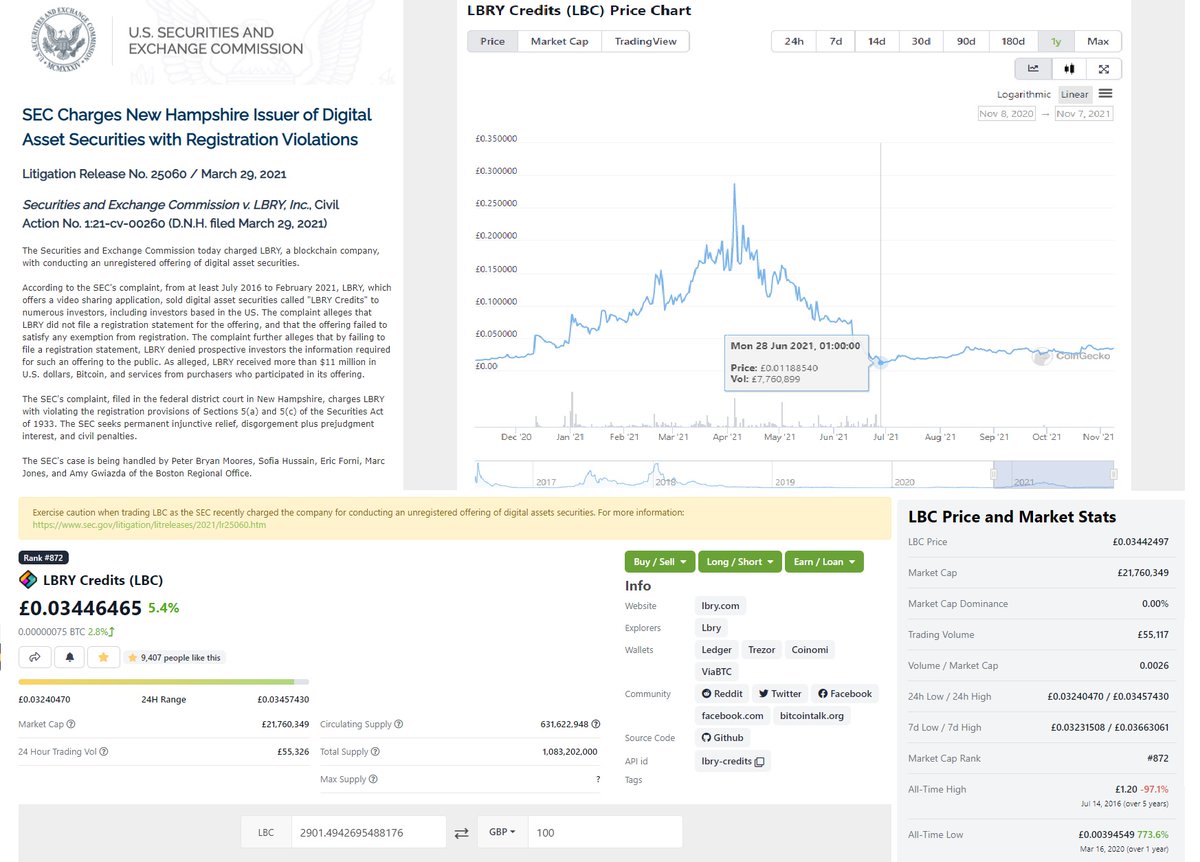The height and width of the screenshot is (862, 1200).
Task: Enable Logarithmic chart scale
Action: coord(1024,95)
